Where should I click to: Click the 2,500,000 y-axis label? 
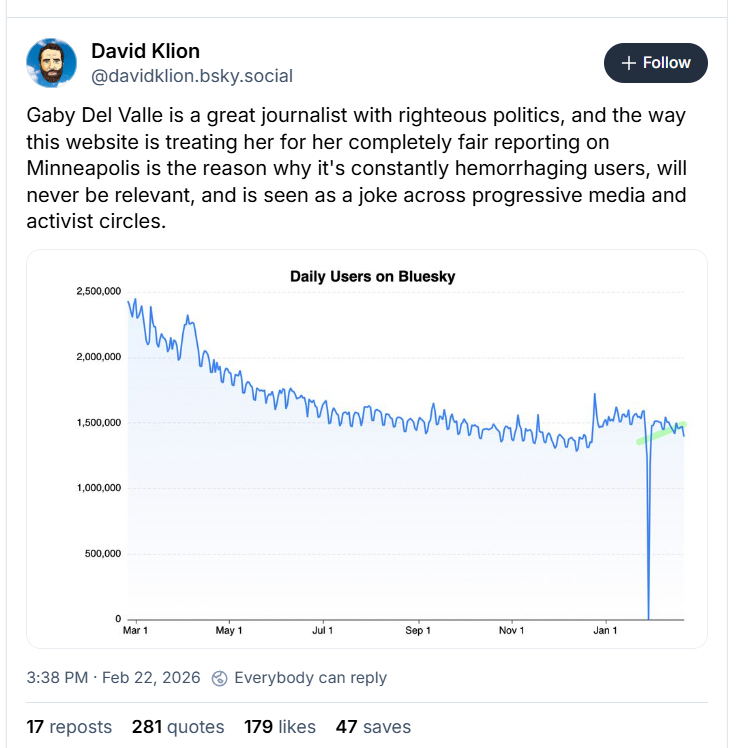click(98, 291)
